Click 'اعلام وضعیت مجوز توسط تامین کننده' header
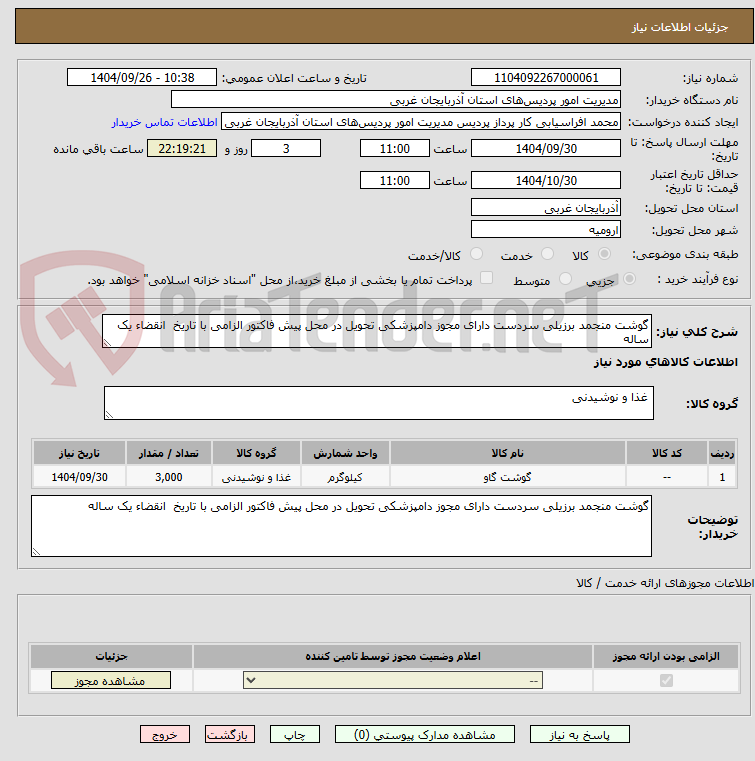Image resolution: width=755 pixels, height=761 pixels. click(x=393, y=656)
